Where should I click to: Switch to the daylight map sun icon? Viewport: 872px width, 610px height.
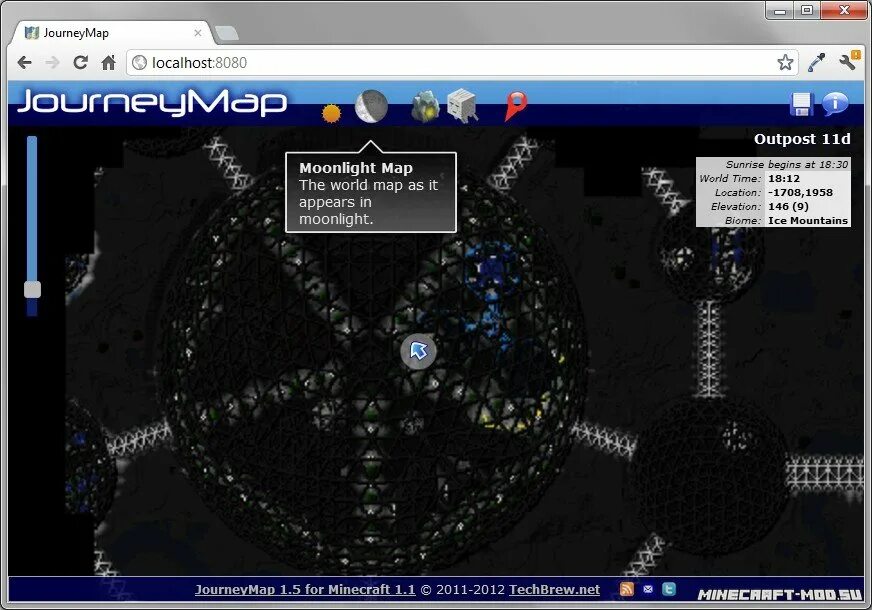tap(331, 113)
